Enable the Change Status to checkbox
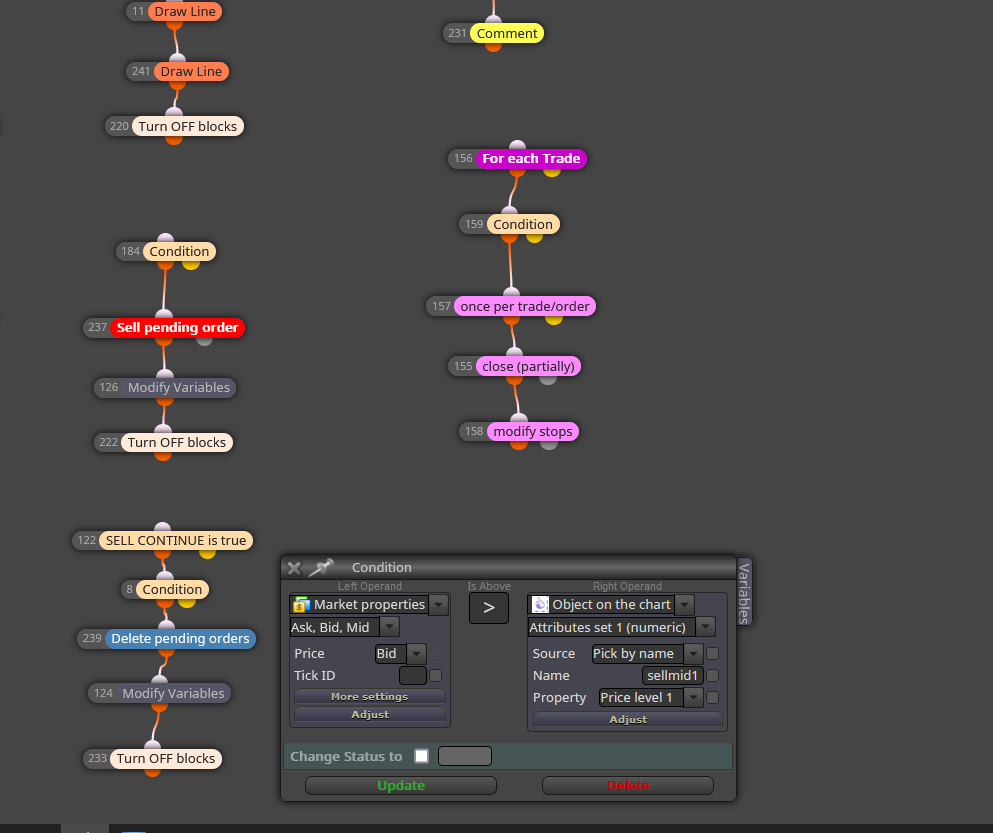 421,756
